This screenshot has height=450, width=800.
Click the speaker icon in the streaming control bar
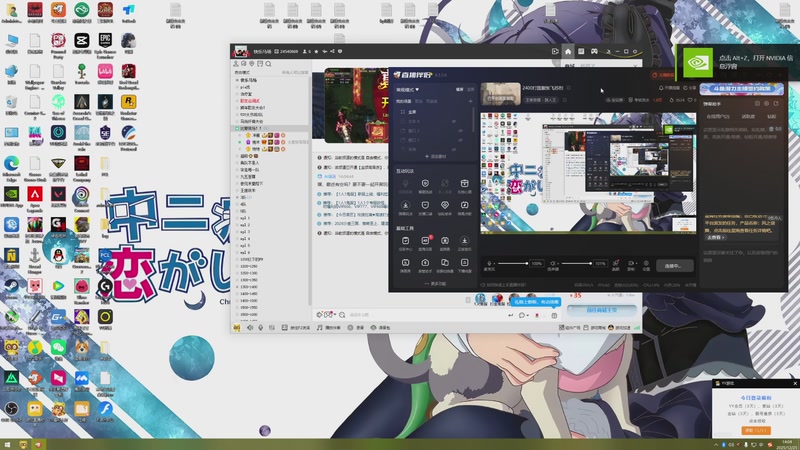(x=553, y=263)
